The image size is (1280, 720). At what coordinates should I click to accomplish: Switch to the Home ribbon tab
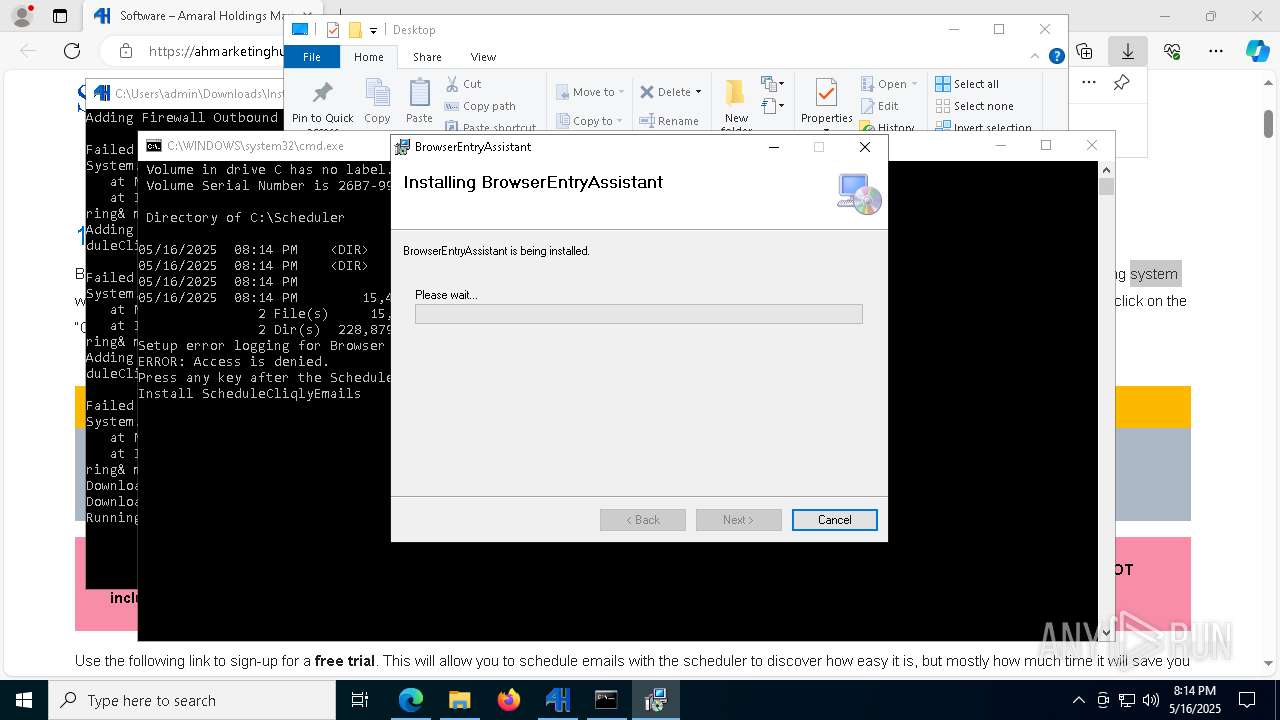[368, 57]
